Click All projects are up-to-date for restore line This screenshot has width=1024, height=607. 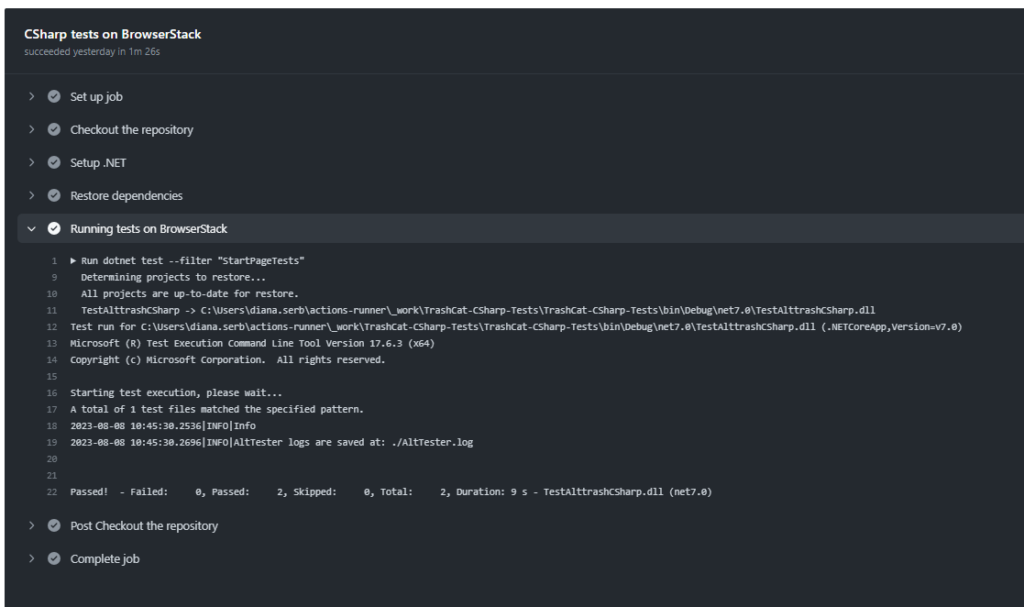[x=189, y=294]
